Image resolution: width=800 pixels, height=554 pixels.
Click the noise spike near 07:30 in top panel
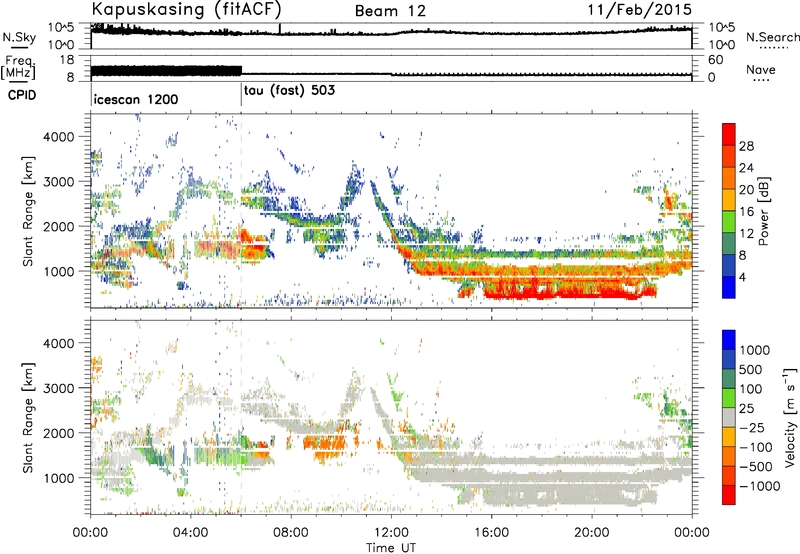[280, 29]
